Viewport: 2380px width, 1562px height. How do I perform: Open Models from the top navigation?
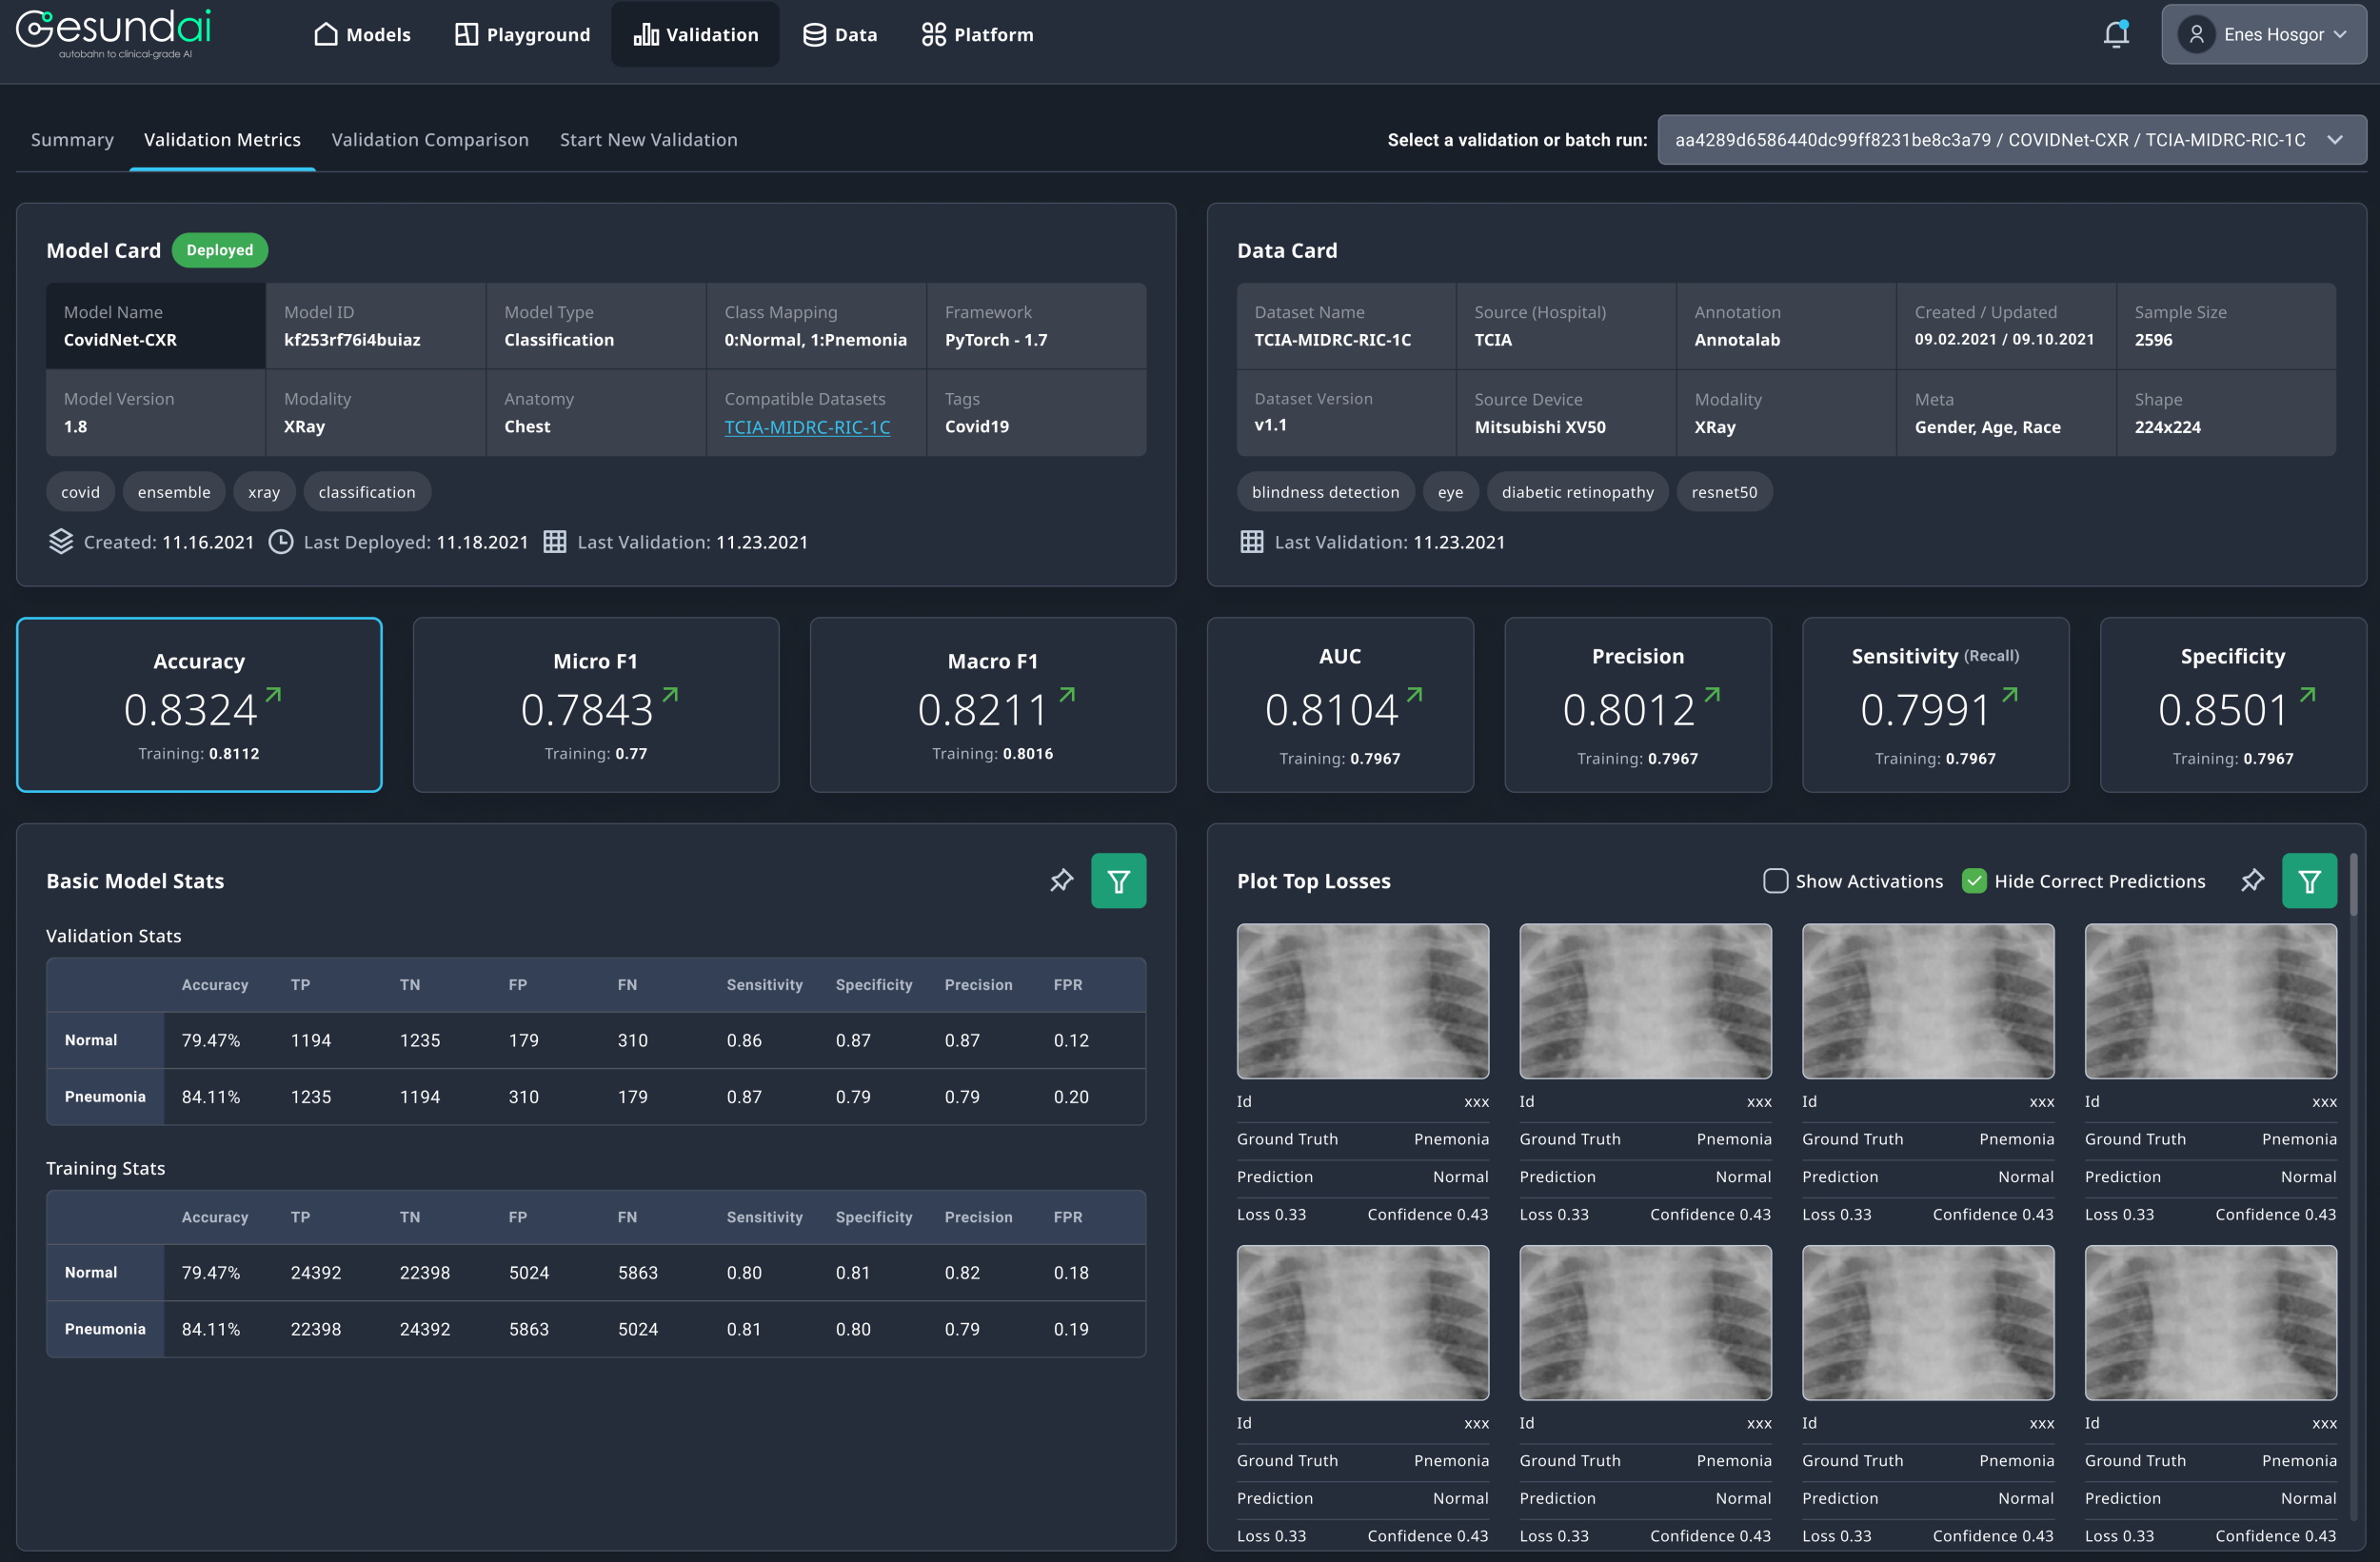(x=362, y=35)
